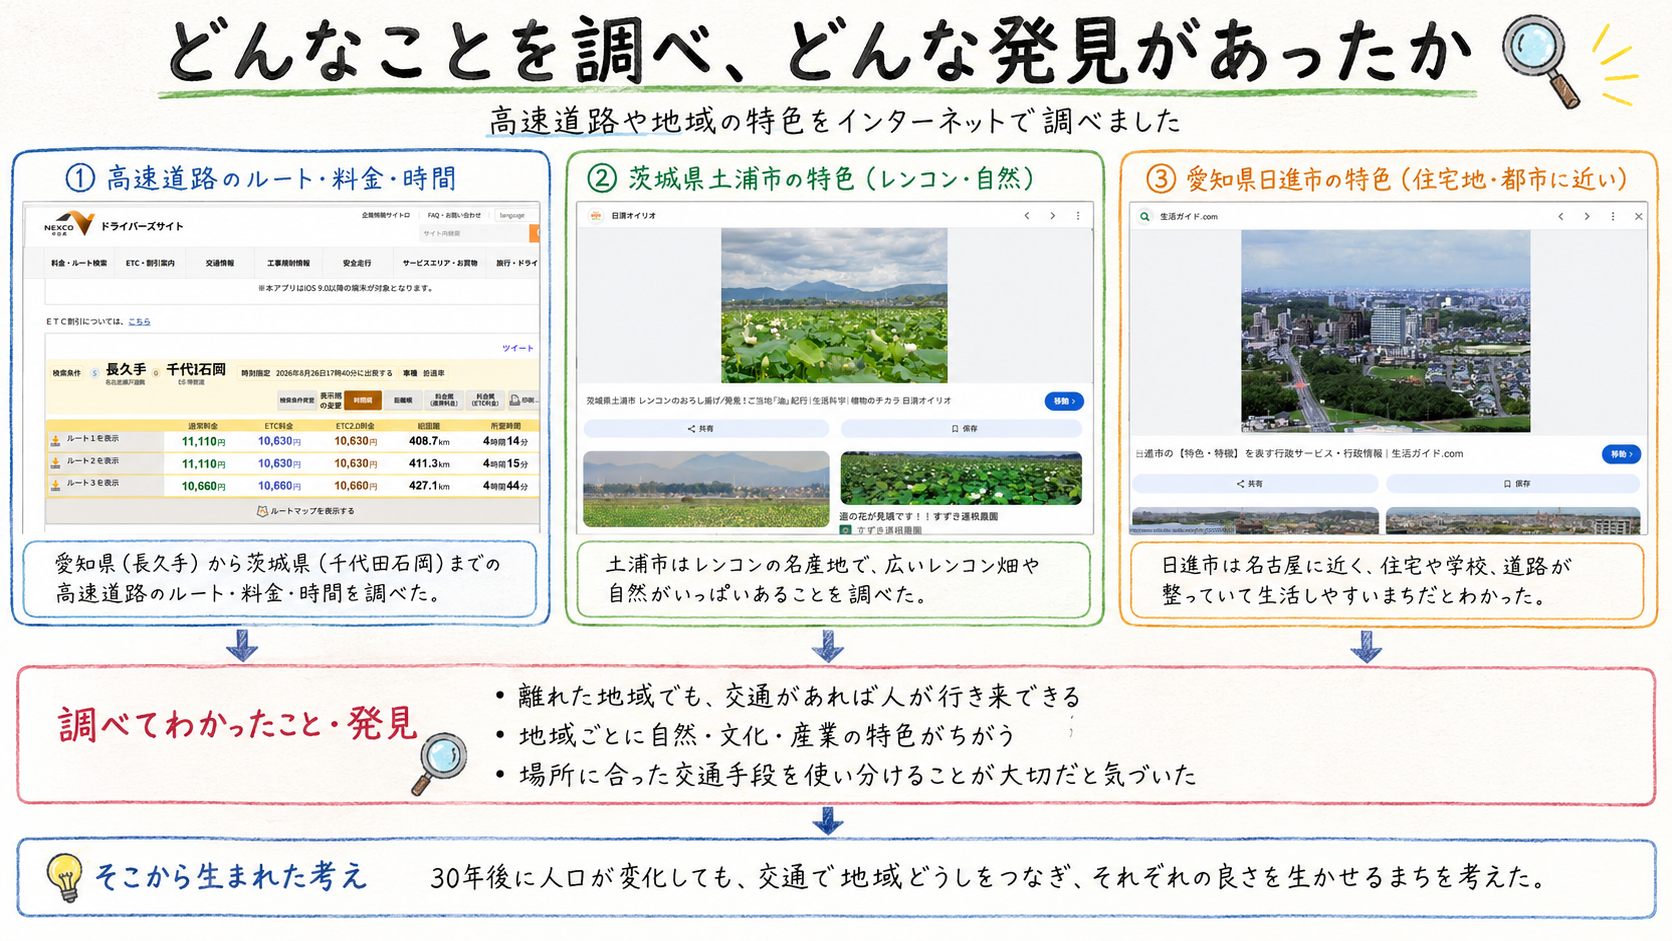The height and width of the screenshot is (941, 1672).
Task: Click the download icon for ルート2を表示
Action: click(x=55, y=462)
